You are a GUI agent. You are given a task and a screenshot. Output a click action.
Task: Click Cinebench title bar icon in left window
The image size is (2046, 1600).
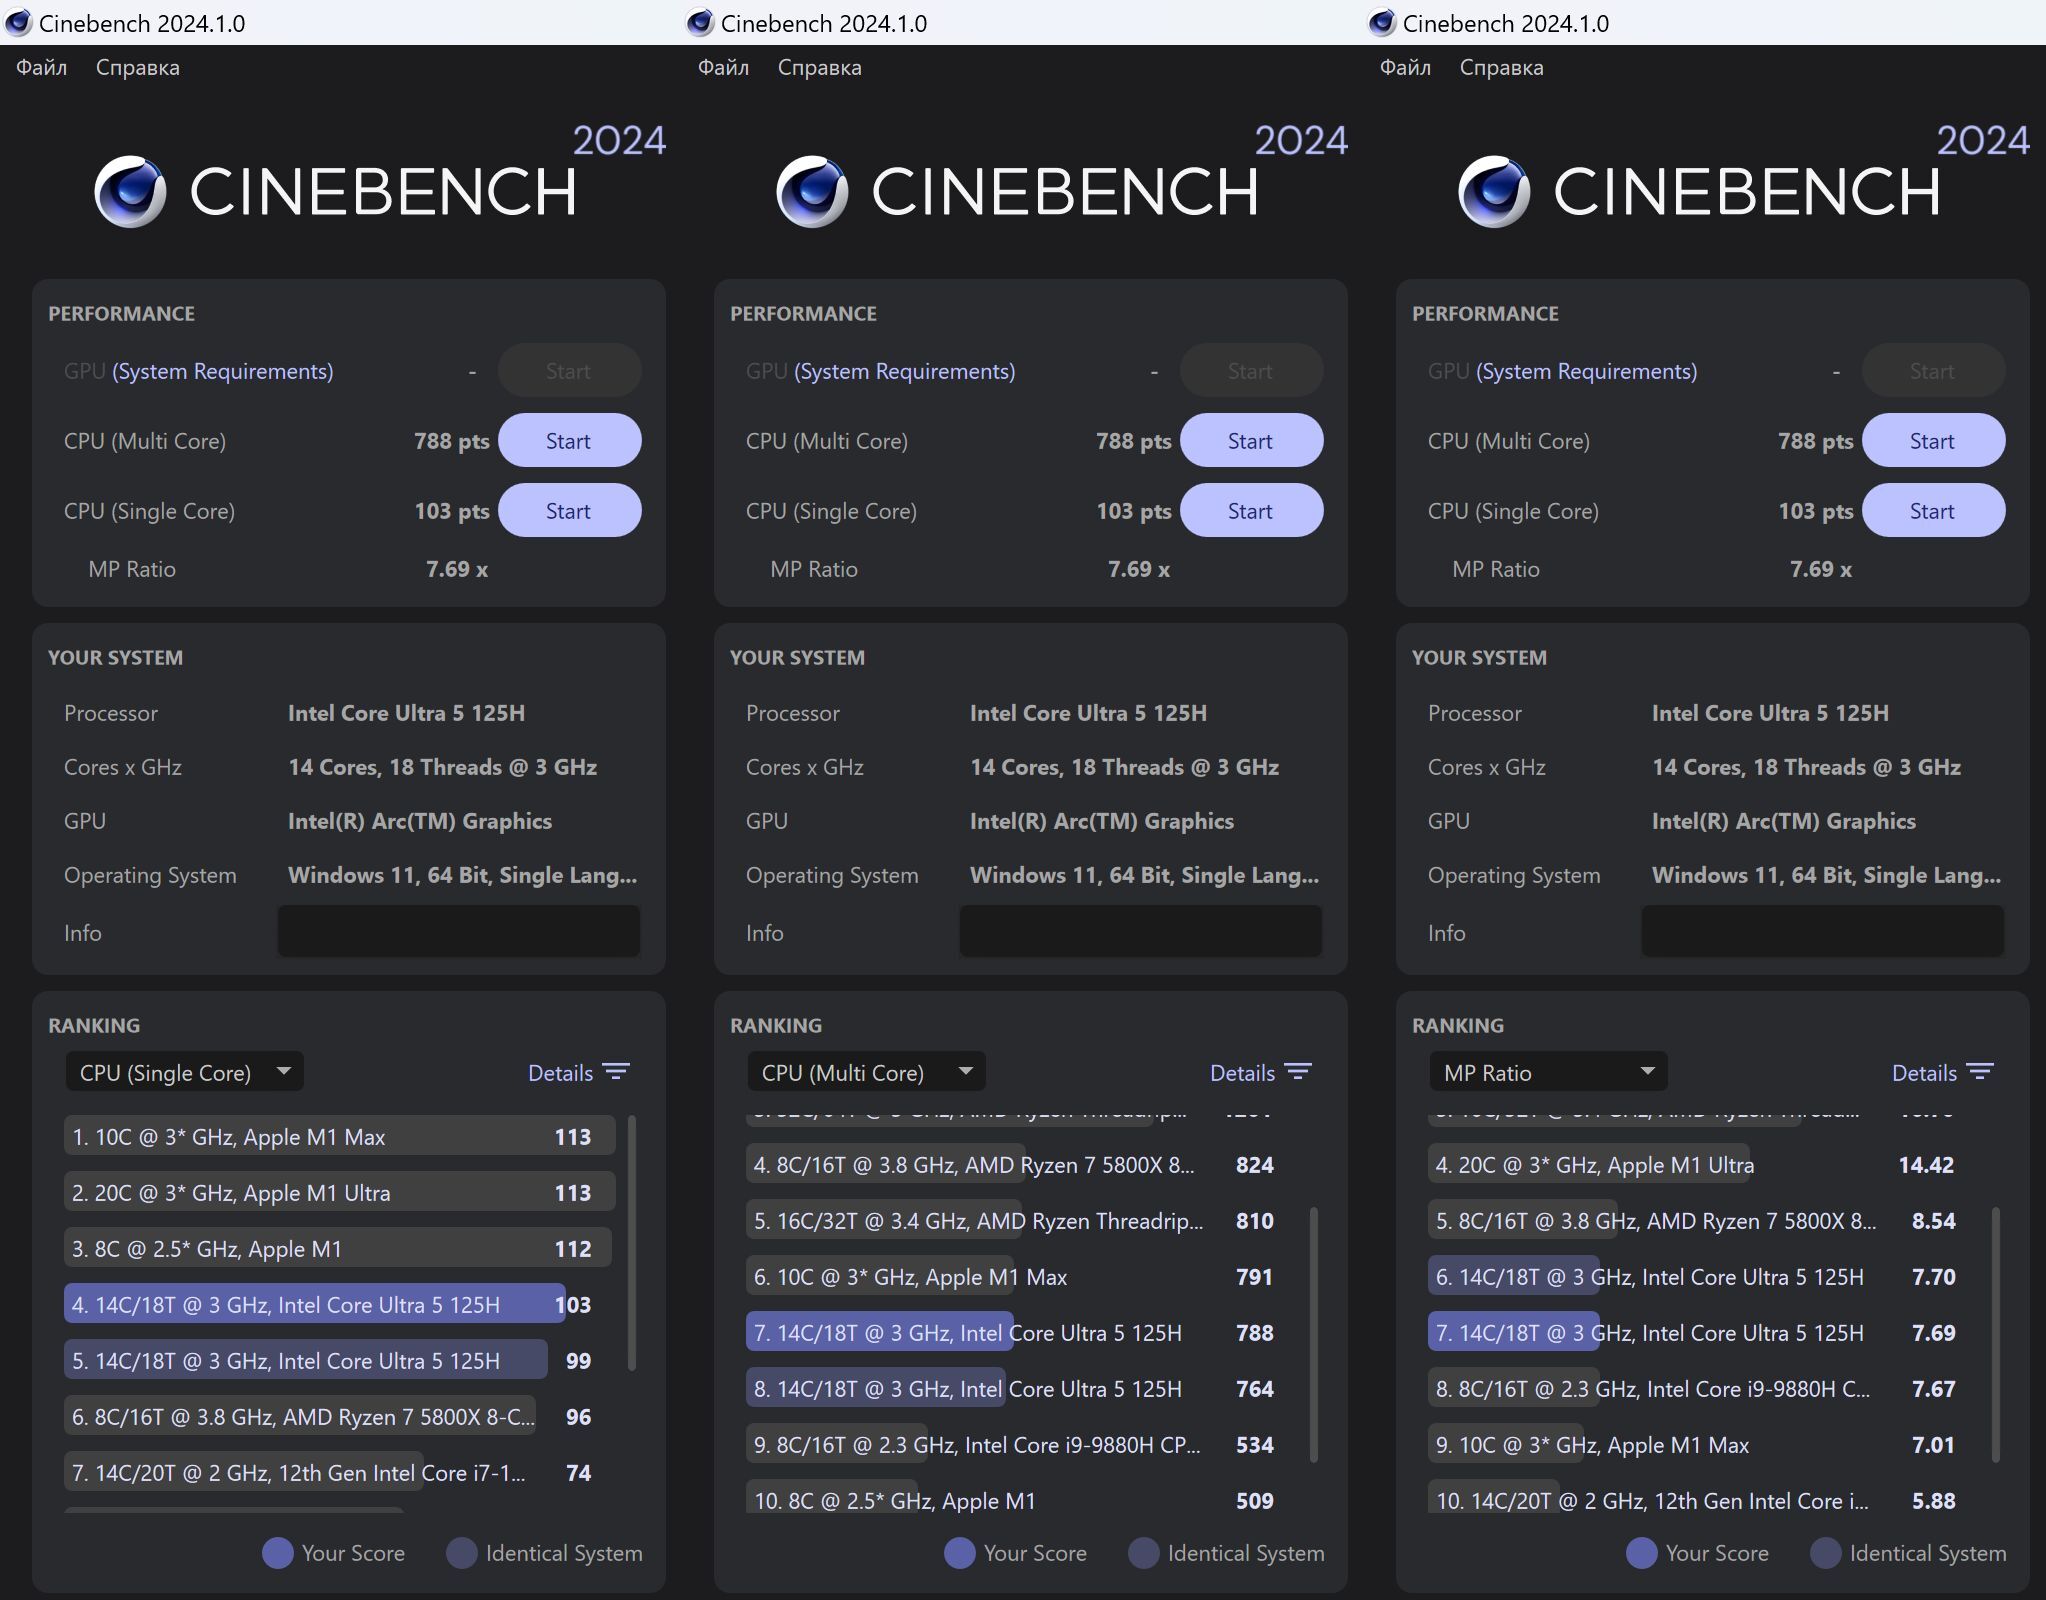click(x=18, y=22)
